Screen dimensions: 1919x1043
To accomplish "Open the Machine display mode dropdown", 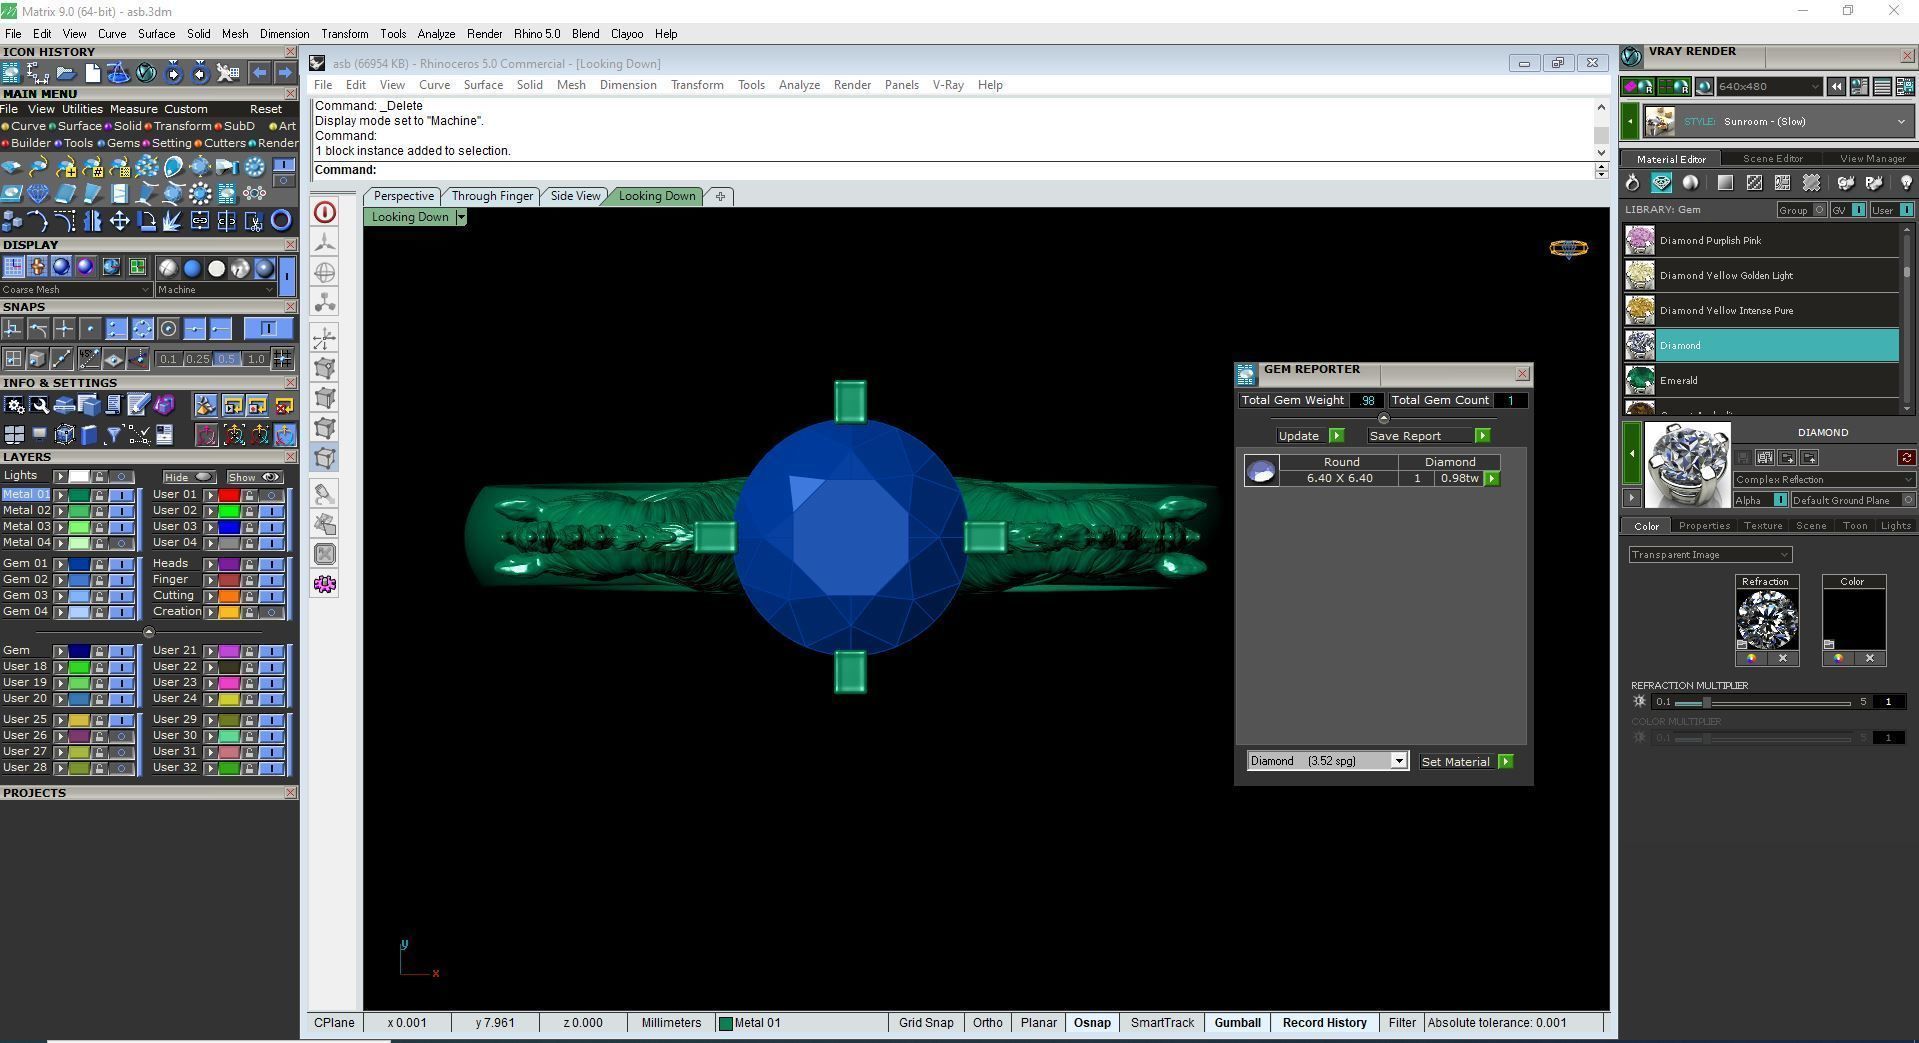I will (x=215, y=290).
